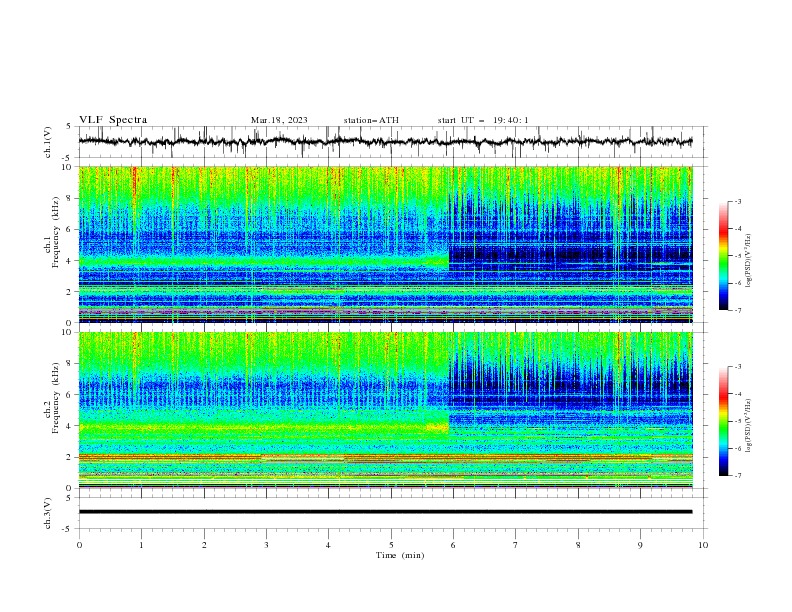The width and height of the screenshot is (792, 612).
Task: Click the "Time (min)" x-axis label
Action: [400, 555]
